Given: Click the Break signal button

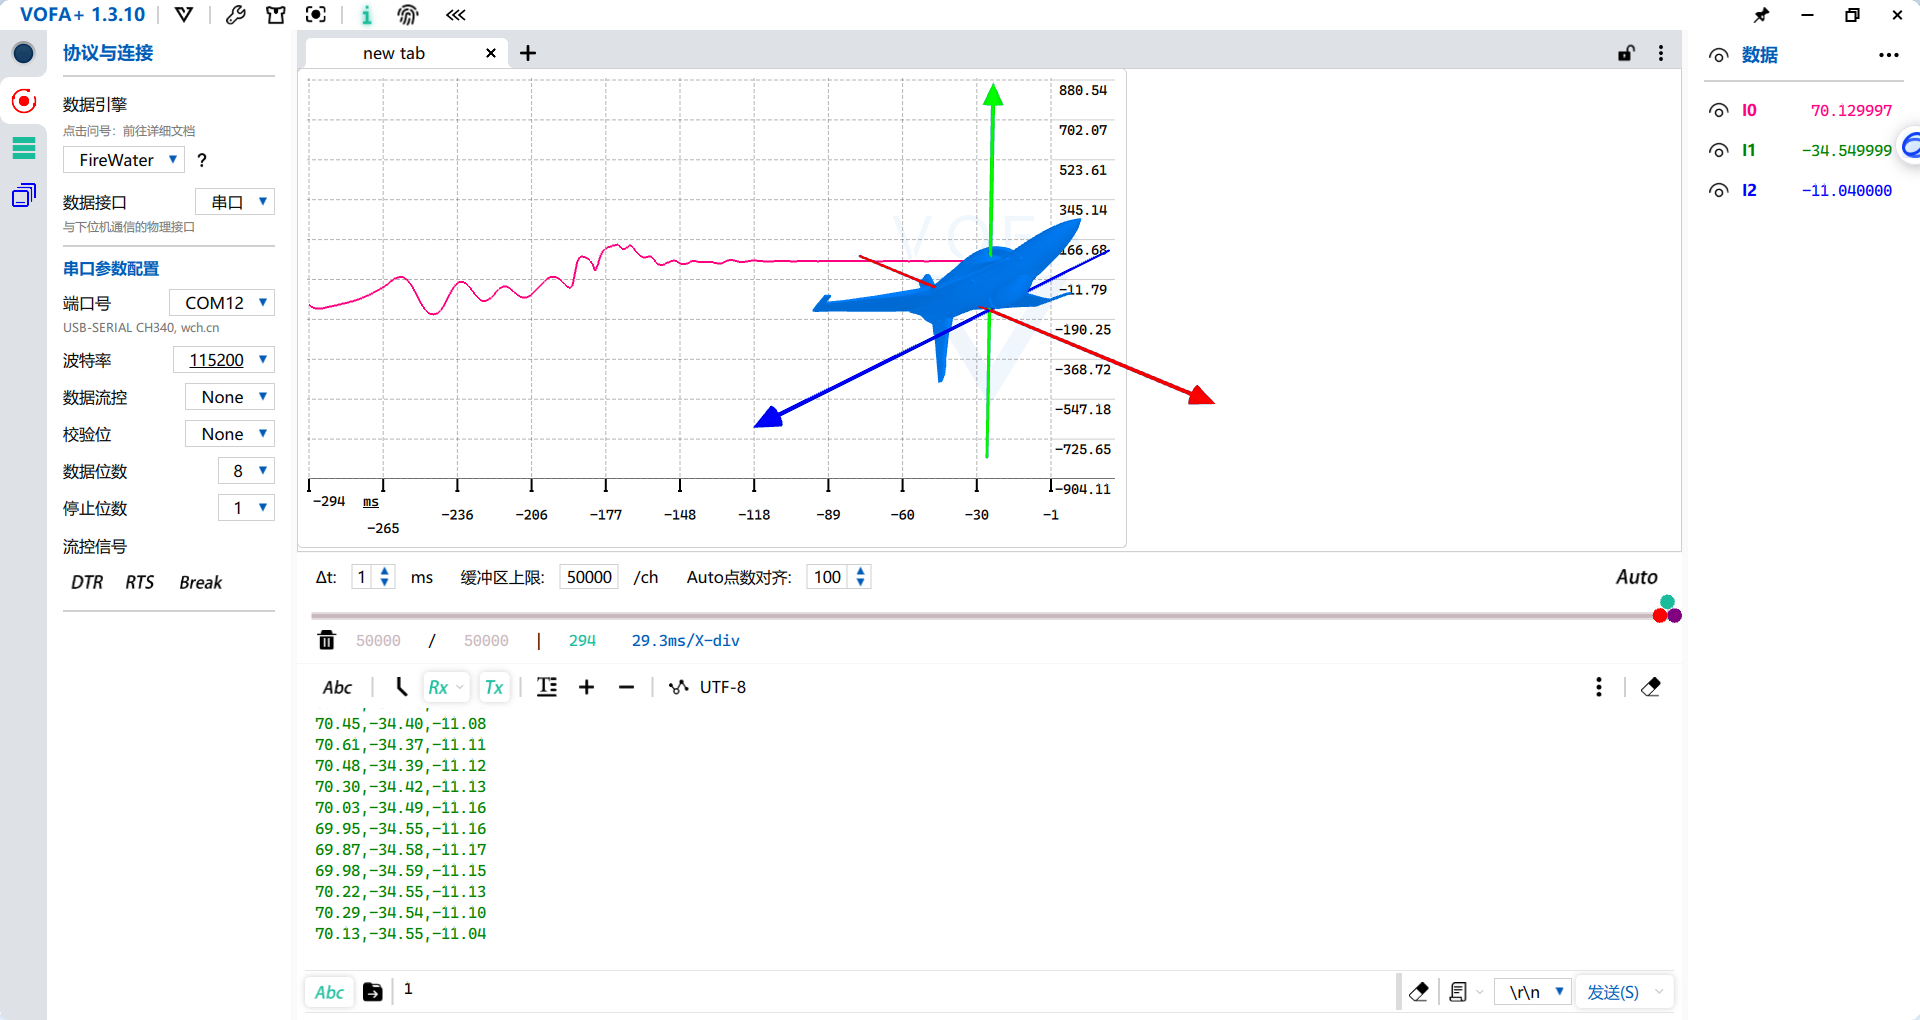Looking at the screenshot, I should pyautogui.click(x=200, y=582).
